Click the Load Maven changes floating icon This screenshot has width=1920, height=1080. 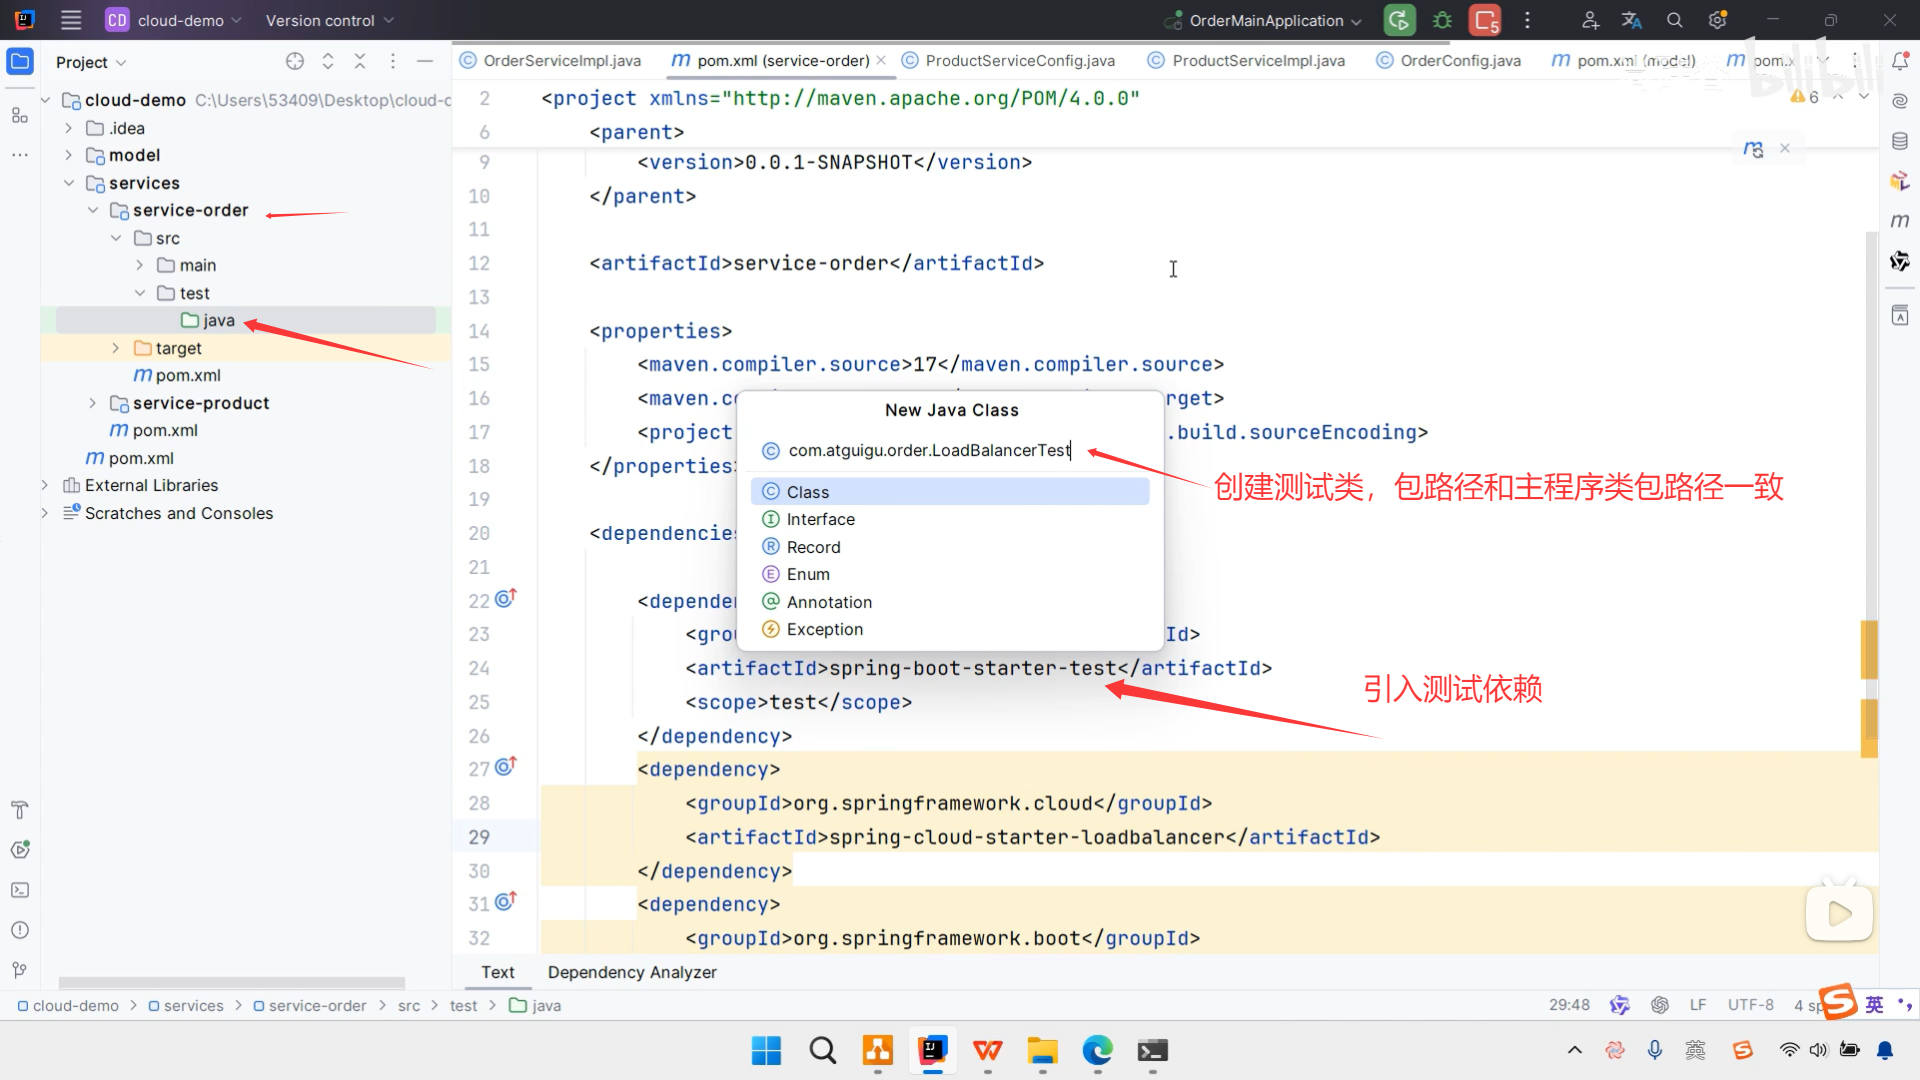pyautogui.click(x=1753, y=149)
